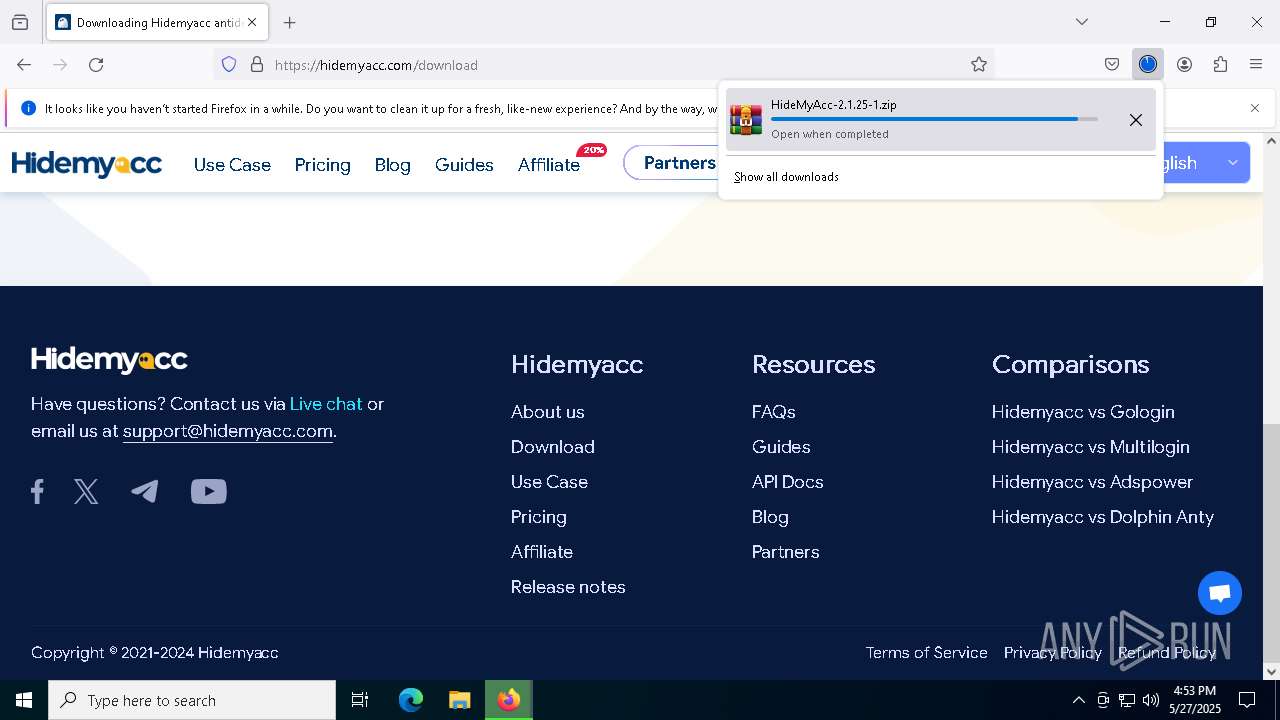Open the live chat bubble widget
1280x720 pixels.
1220,593
